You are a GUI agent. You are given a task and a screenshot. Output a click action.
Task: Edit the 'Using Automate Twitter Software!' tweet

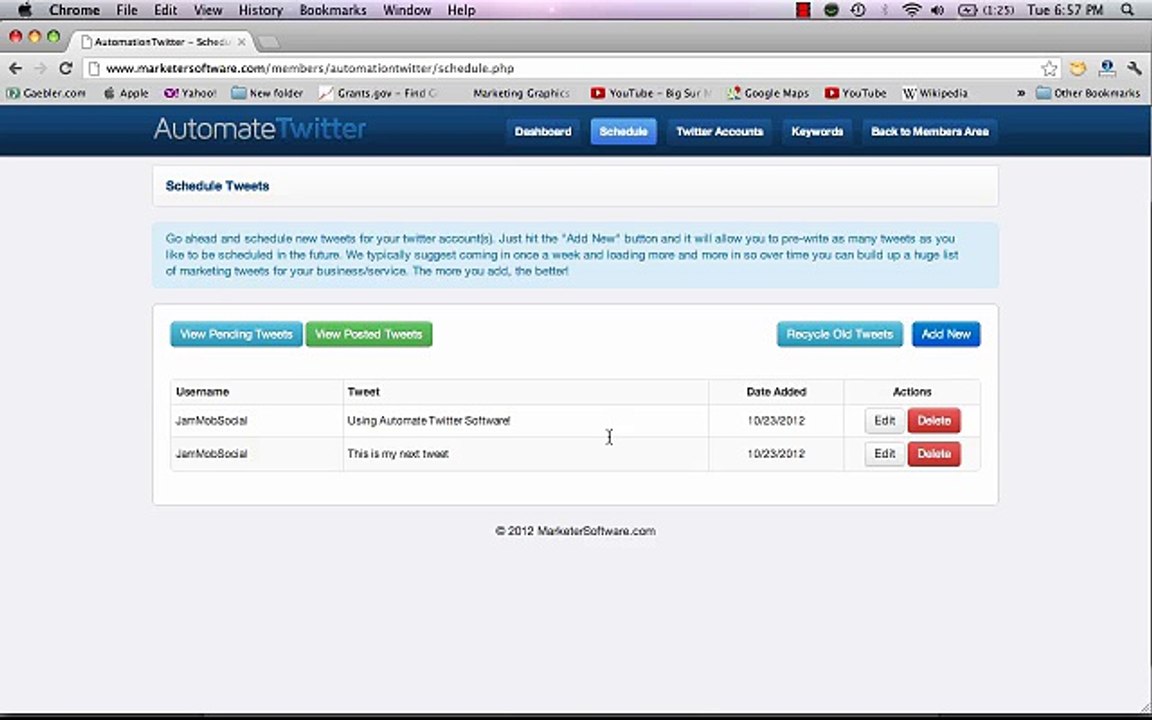(x=885, y=421)
